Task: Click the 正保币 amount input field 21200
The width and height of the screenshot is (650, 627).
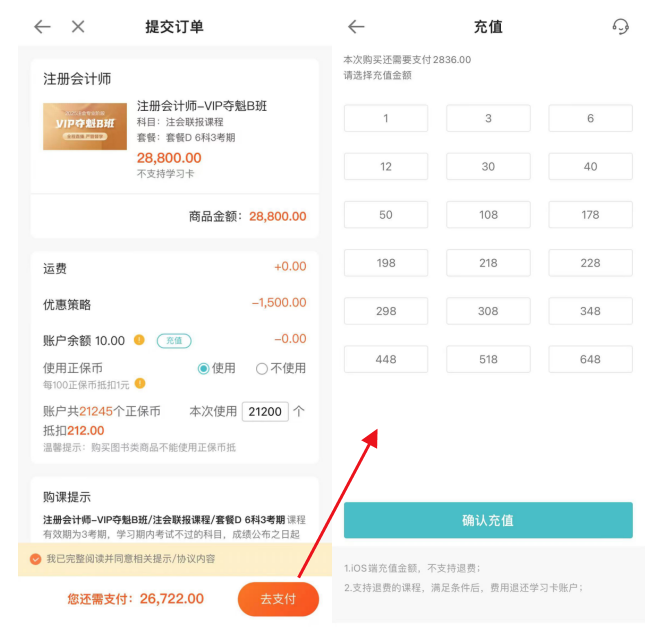Action: (x=265, y=411)
